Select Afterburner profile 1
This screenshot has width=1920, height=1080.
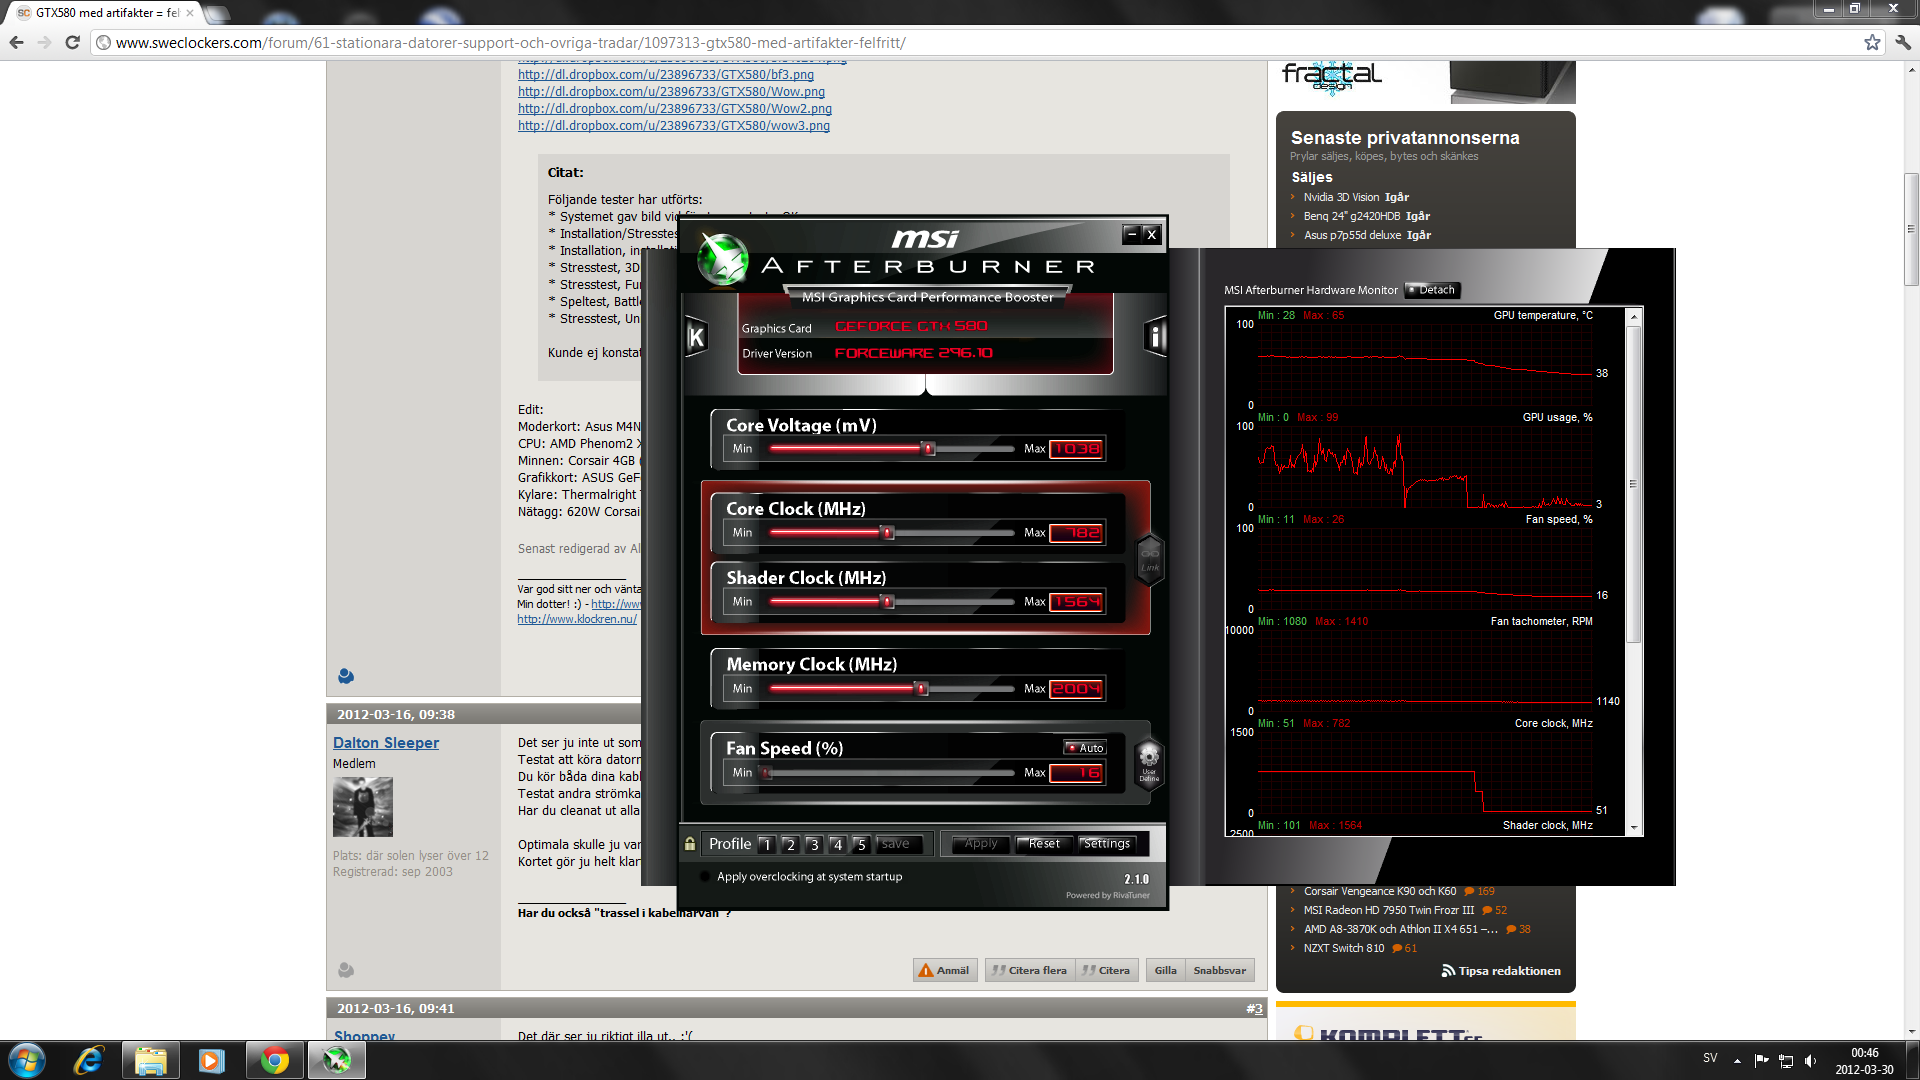[767, 845]
